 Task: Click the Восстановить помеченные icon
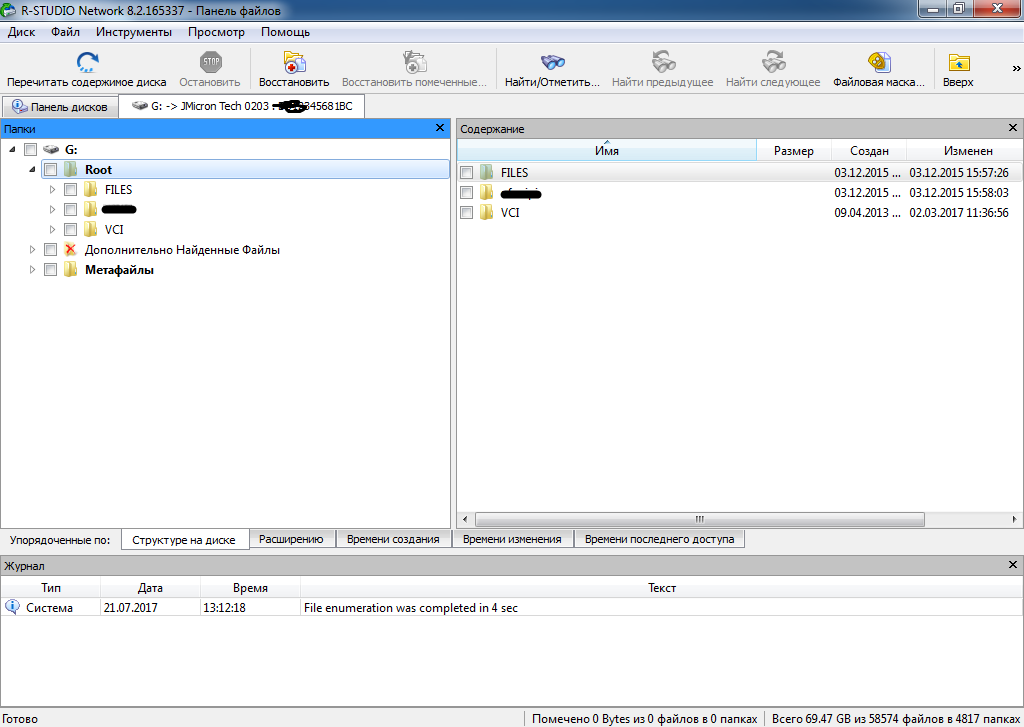click(414, 62)
